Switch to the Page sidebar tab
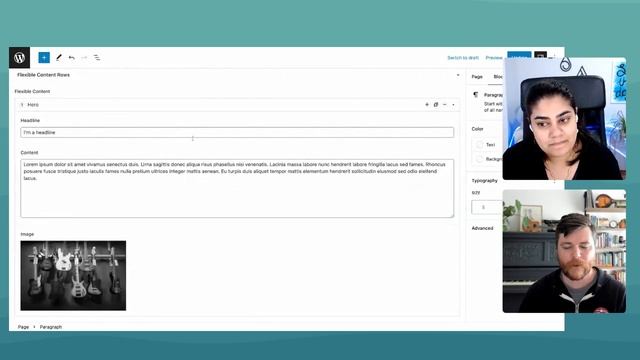Viewport: 640px width, 360px height. (477, 77)
